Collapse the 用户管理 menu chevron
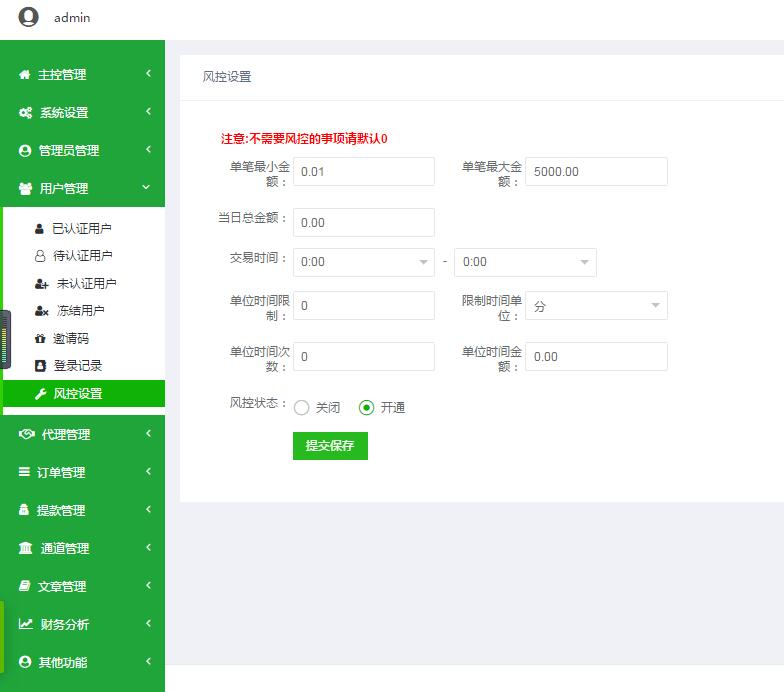Viewport: 784px width, 692px height. tap(147, 188)
